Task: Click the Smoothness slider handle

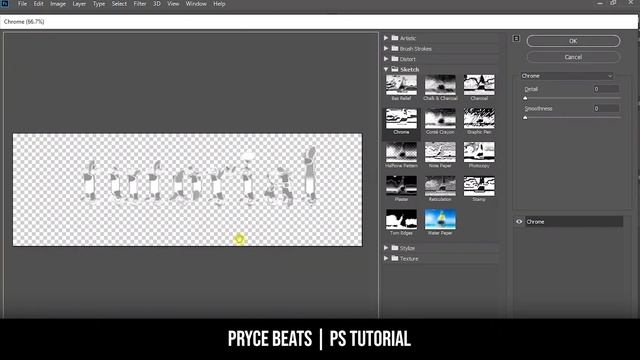Action: tap(525, 118)
